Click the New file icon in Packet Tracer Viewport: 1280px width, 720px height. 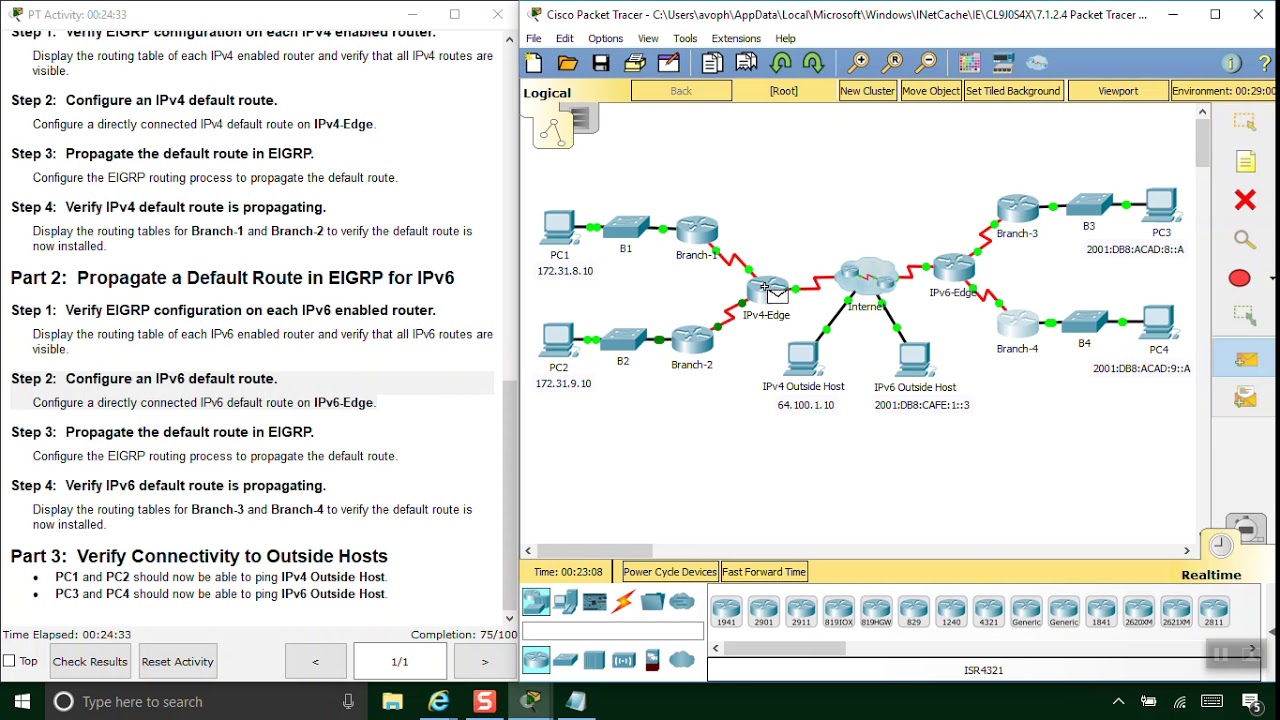coord(534,63)
